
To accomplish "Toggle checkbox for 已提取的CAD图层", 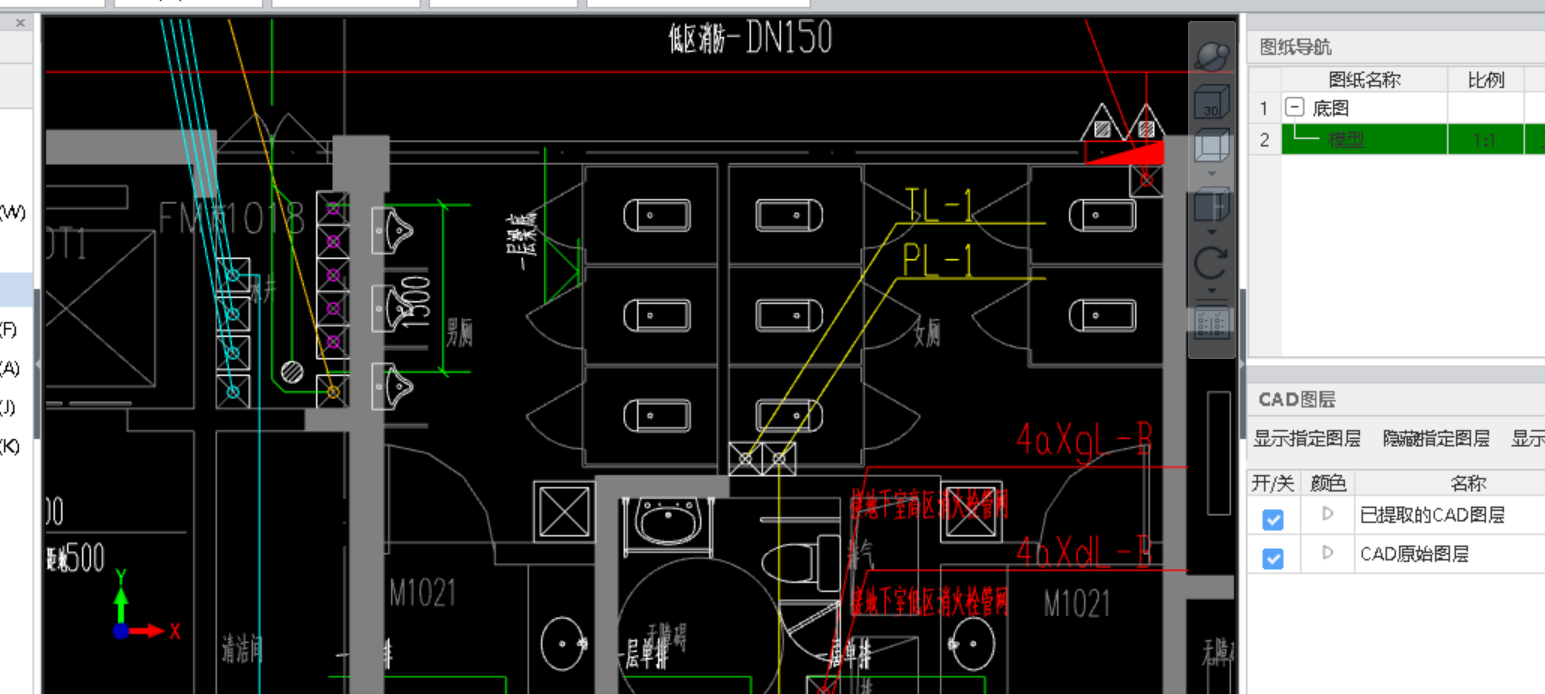I will [x=1273, y=518].
